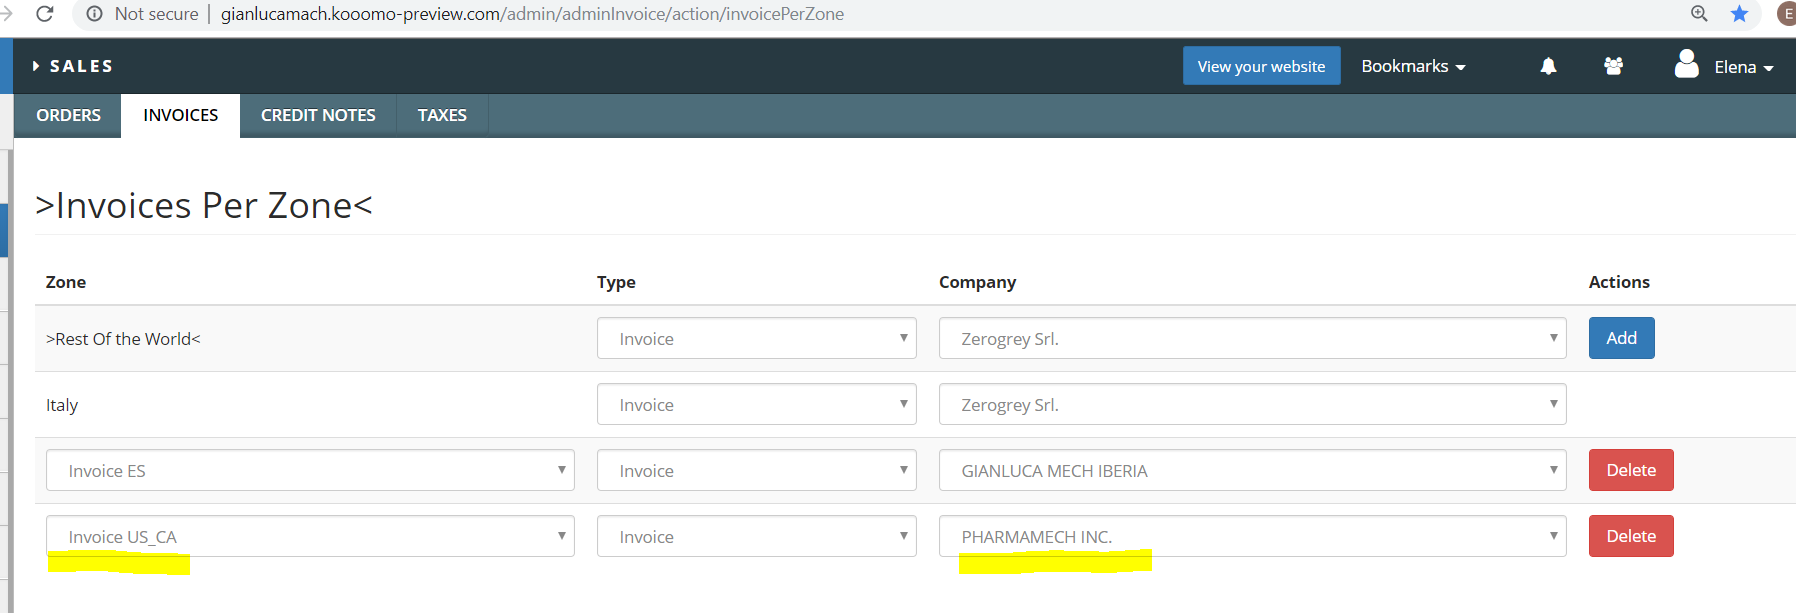Click the Elena user avatar icon
Image resolution: width=1796 pixels, height=613 pixels.
[1687, 64]
